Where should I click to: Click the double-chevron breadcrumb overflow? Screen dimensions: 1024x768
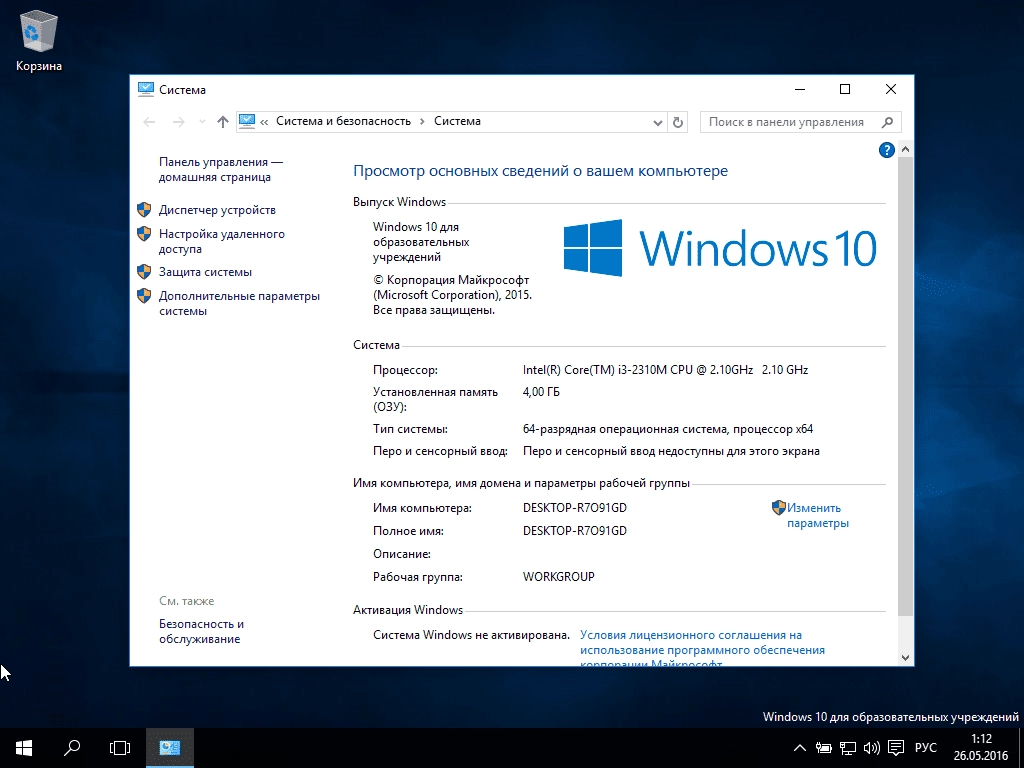pos(264,121)
